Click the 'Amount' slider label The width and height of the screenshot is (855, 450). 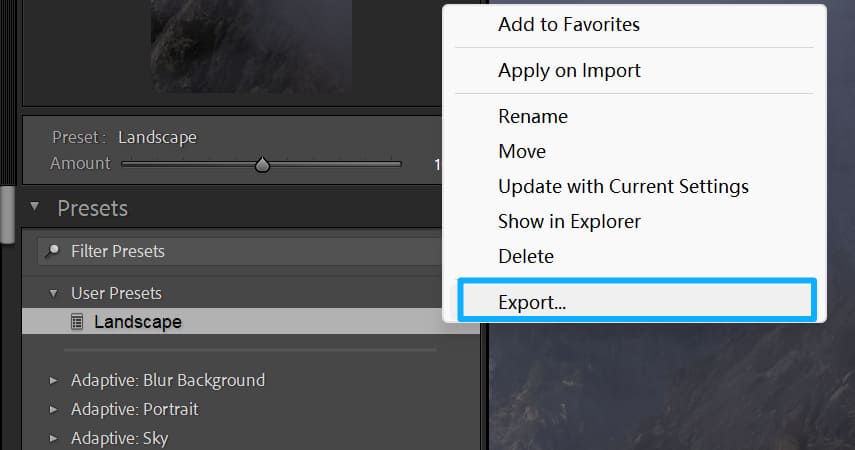point(80,163)
